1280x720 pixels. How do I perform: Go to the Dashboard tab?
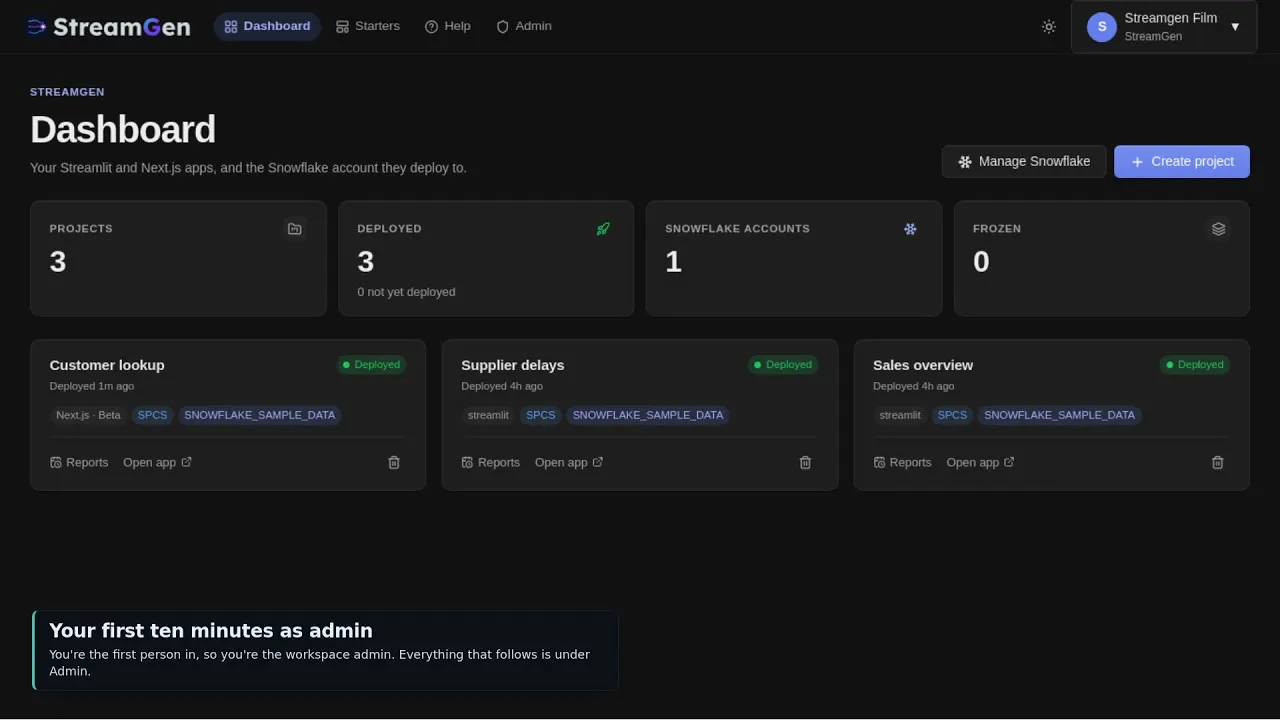pyautogui.click(x=267, y=26)
